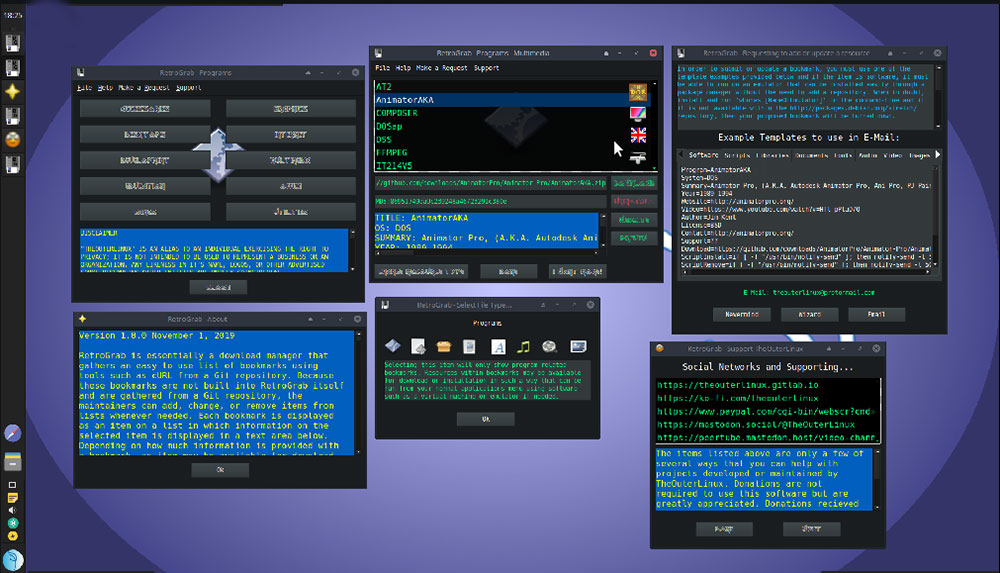Select DOSep in the Multimedia list

coord(501,126)
